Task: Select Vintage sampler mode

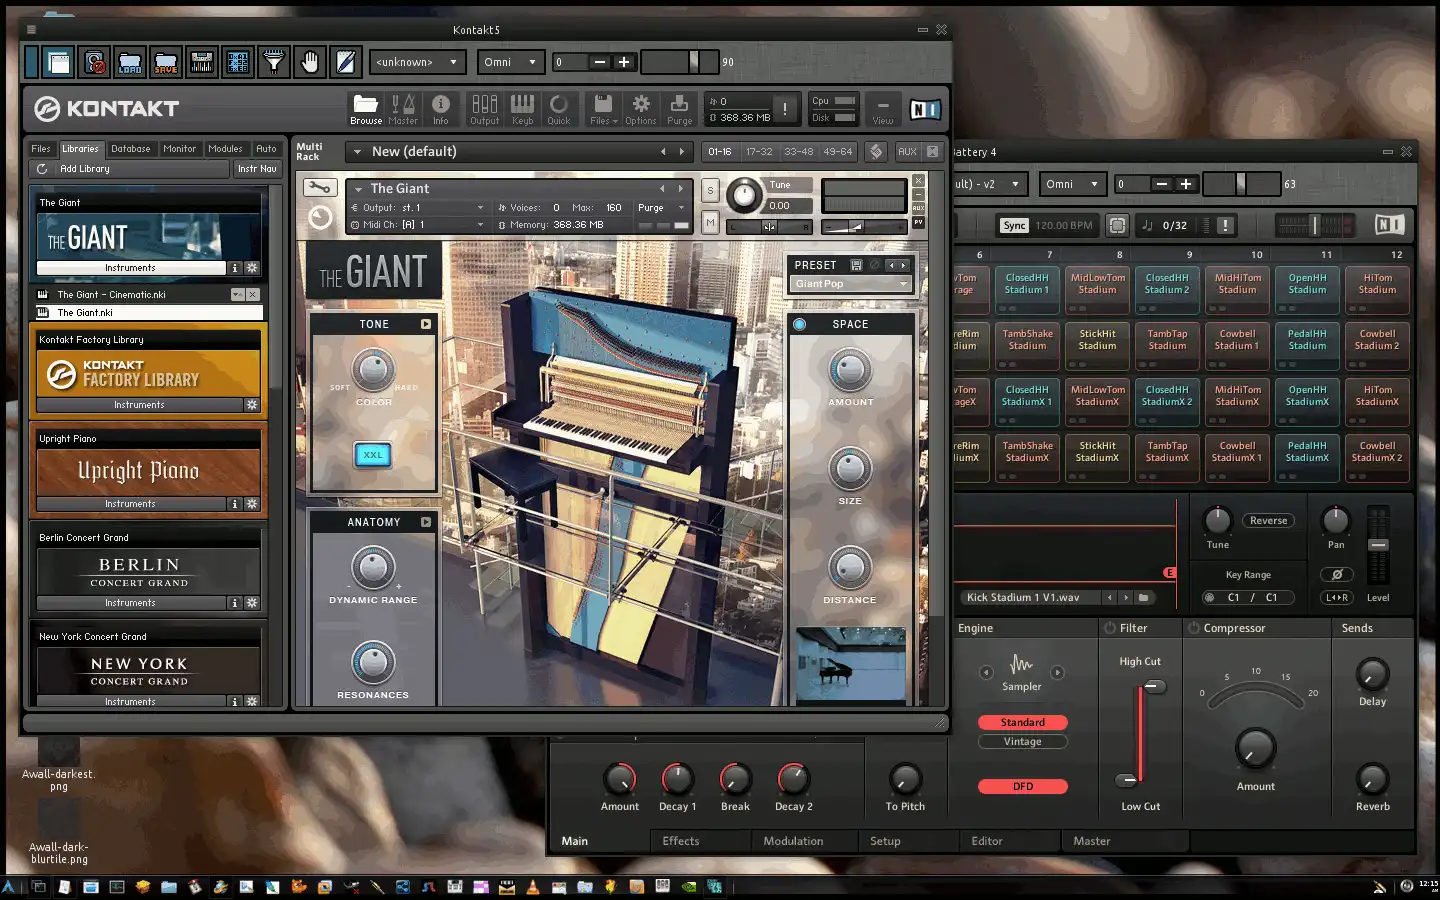Action: tap(1022, 742)
